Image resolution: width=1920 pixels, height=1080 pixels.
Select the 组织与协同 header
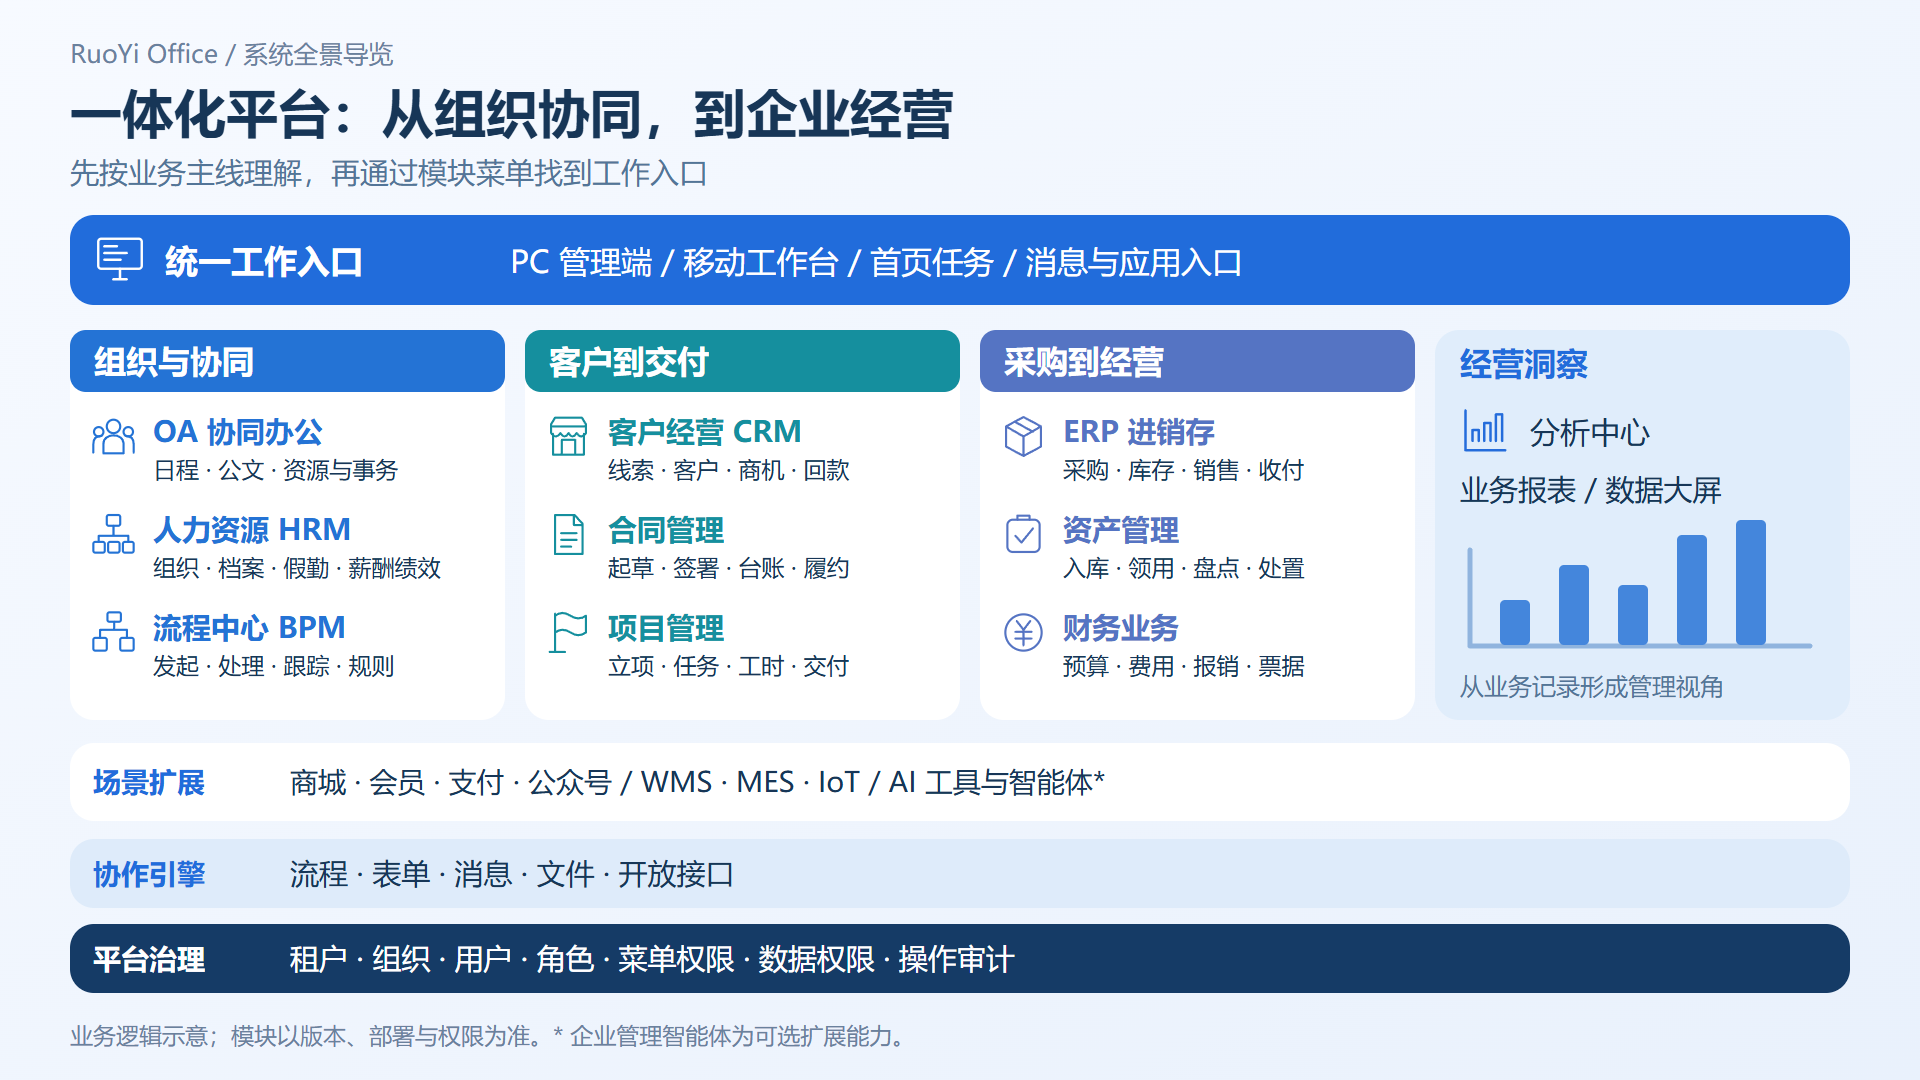(x=287, y=361)
